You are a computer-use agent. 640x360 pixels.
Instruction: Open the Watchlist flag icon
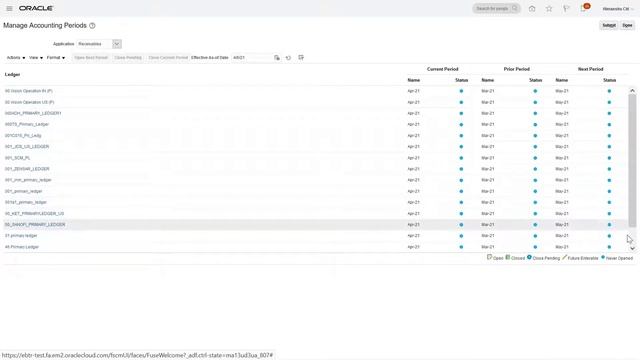(566, 9)
